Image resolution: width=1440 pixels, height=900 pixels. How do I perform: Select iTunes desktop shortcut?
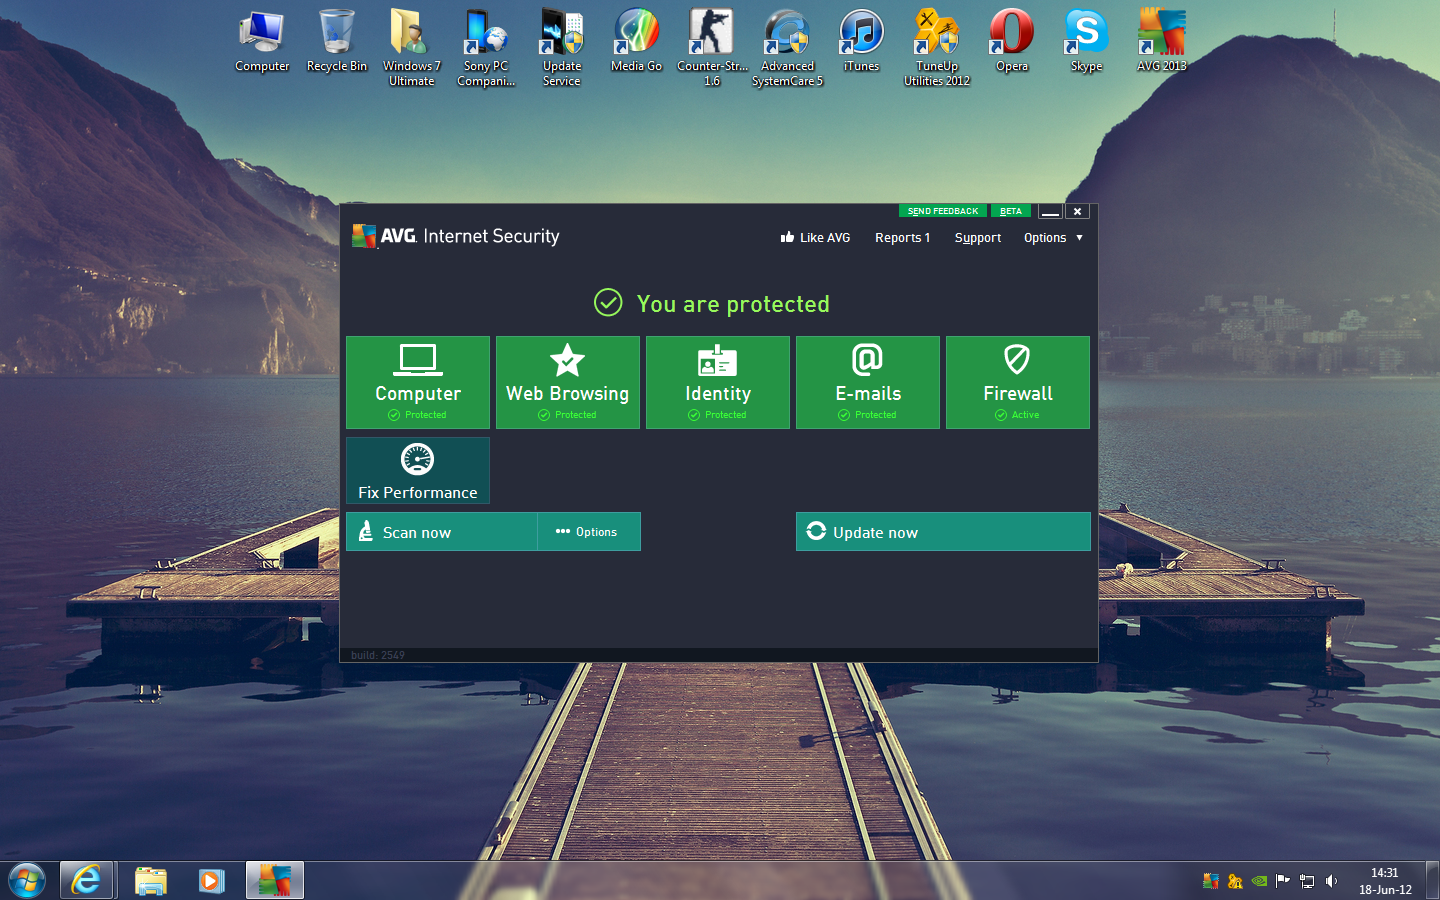point(861,42)
